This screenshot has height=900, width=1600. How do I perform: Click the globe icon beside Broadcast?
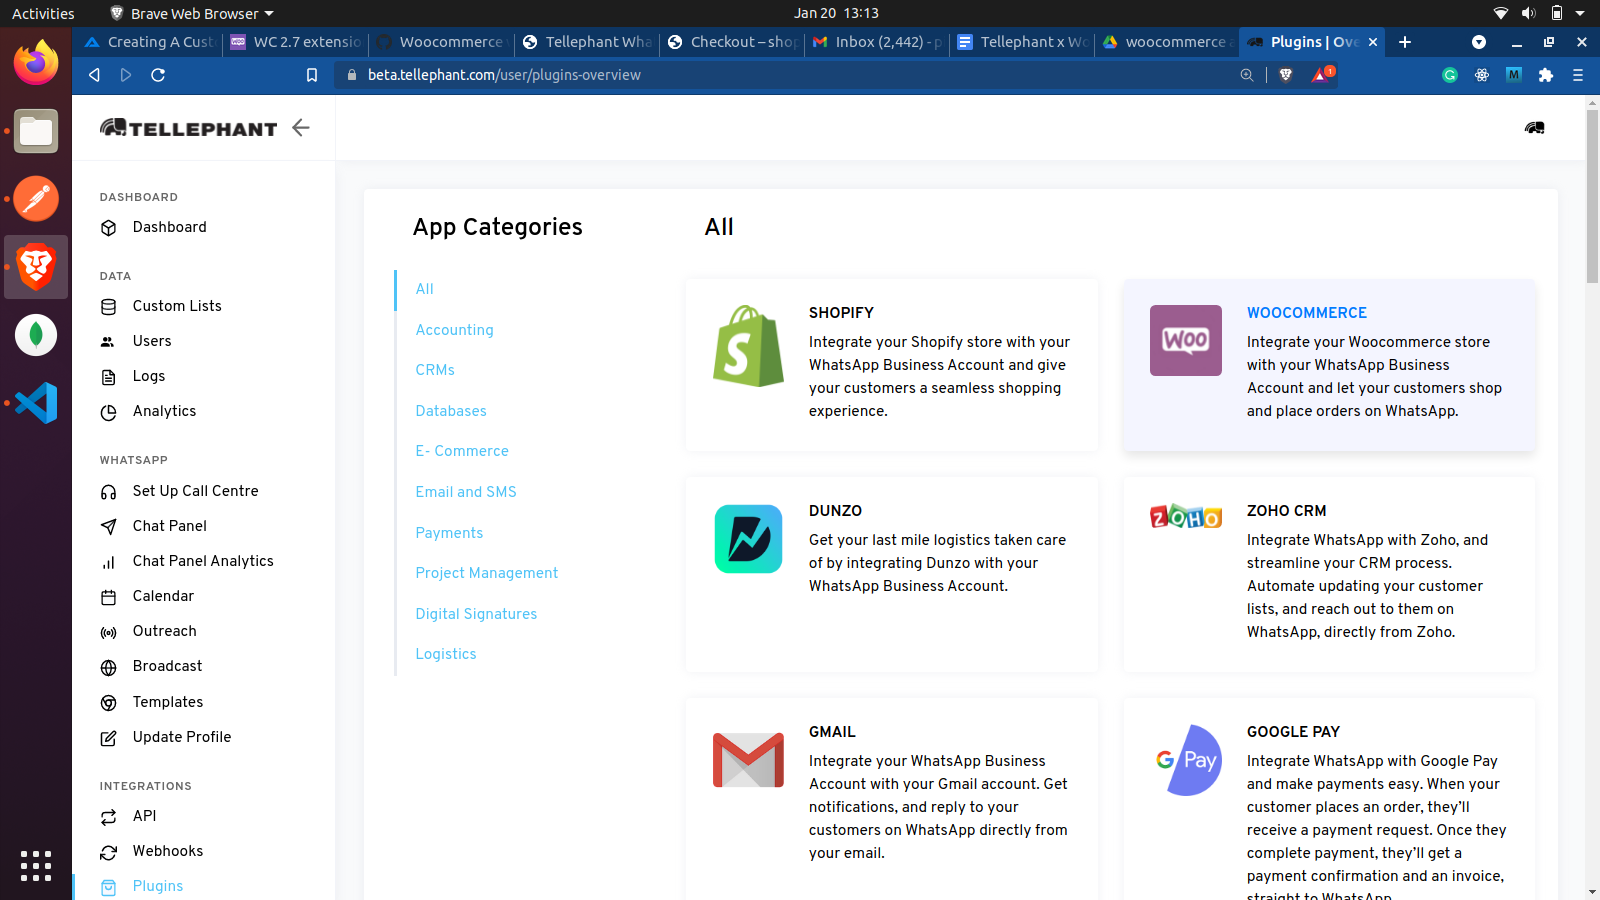pos(109,667)
